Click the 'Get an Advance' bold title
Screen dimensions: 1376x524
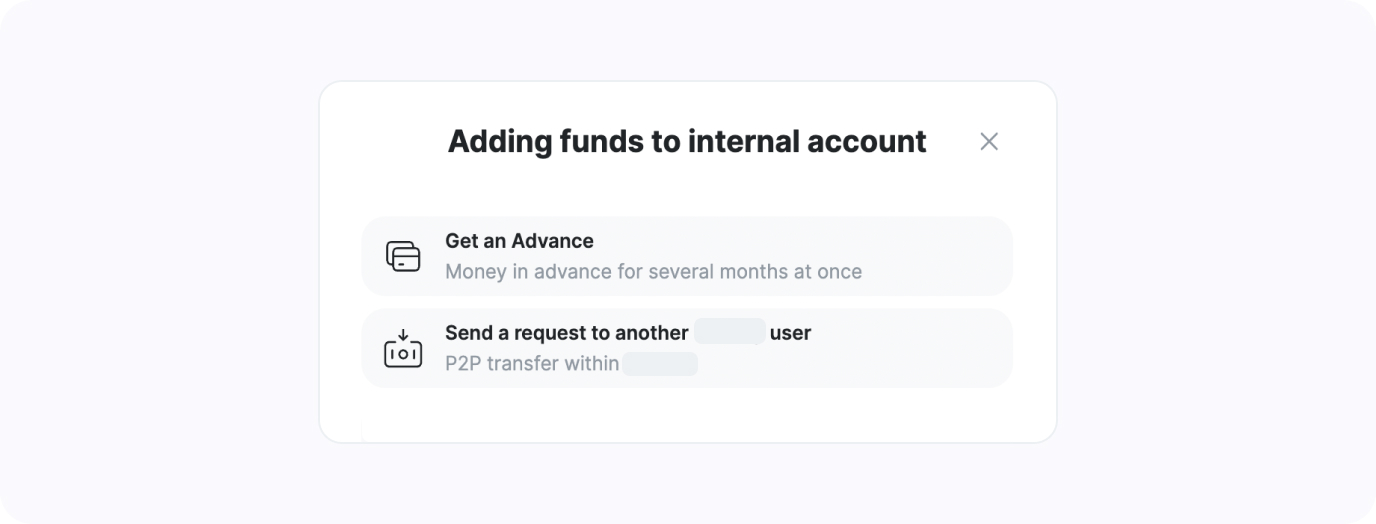pos(519,241)
